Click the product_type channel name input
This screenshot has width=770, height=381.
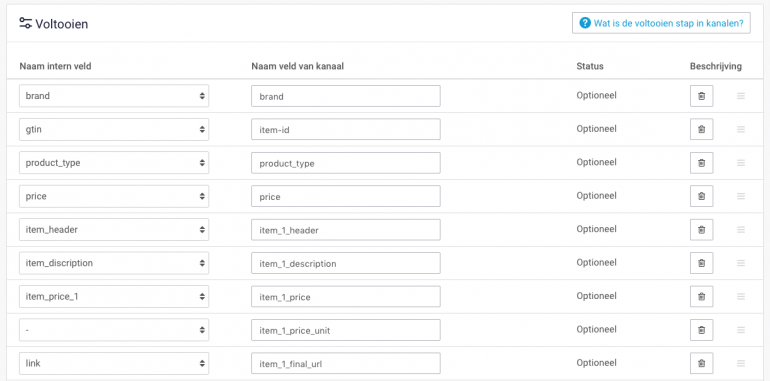pyautogui.click(x=346, y=163)
